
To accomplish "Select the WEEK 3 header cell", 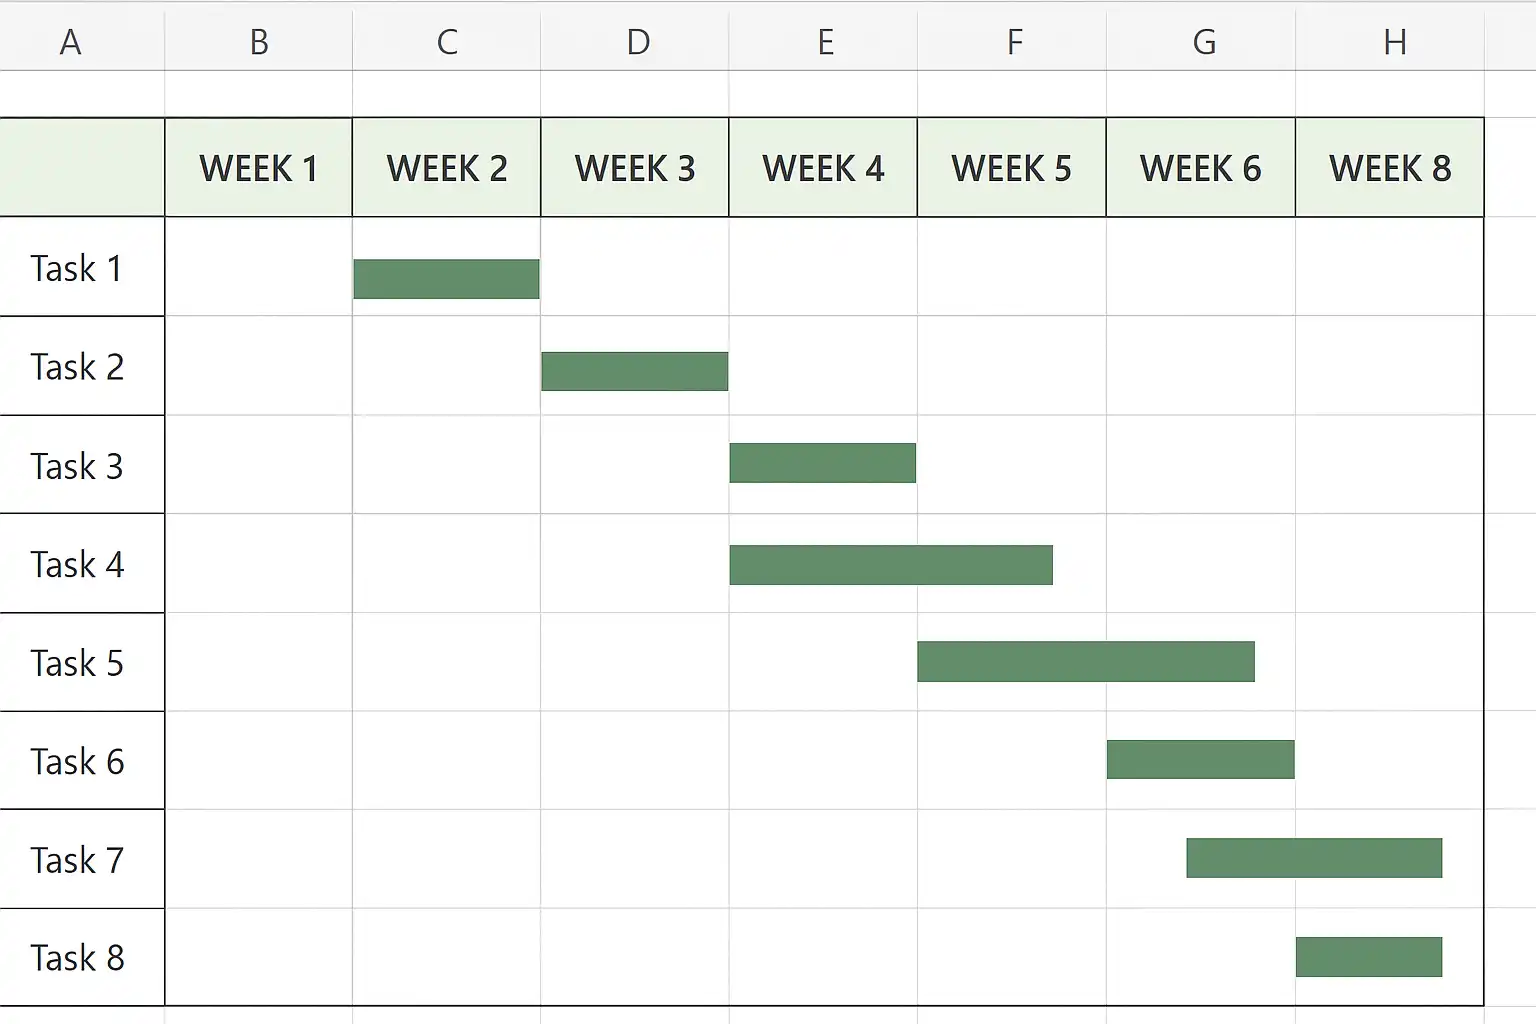I will [x=635, y=168].
